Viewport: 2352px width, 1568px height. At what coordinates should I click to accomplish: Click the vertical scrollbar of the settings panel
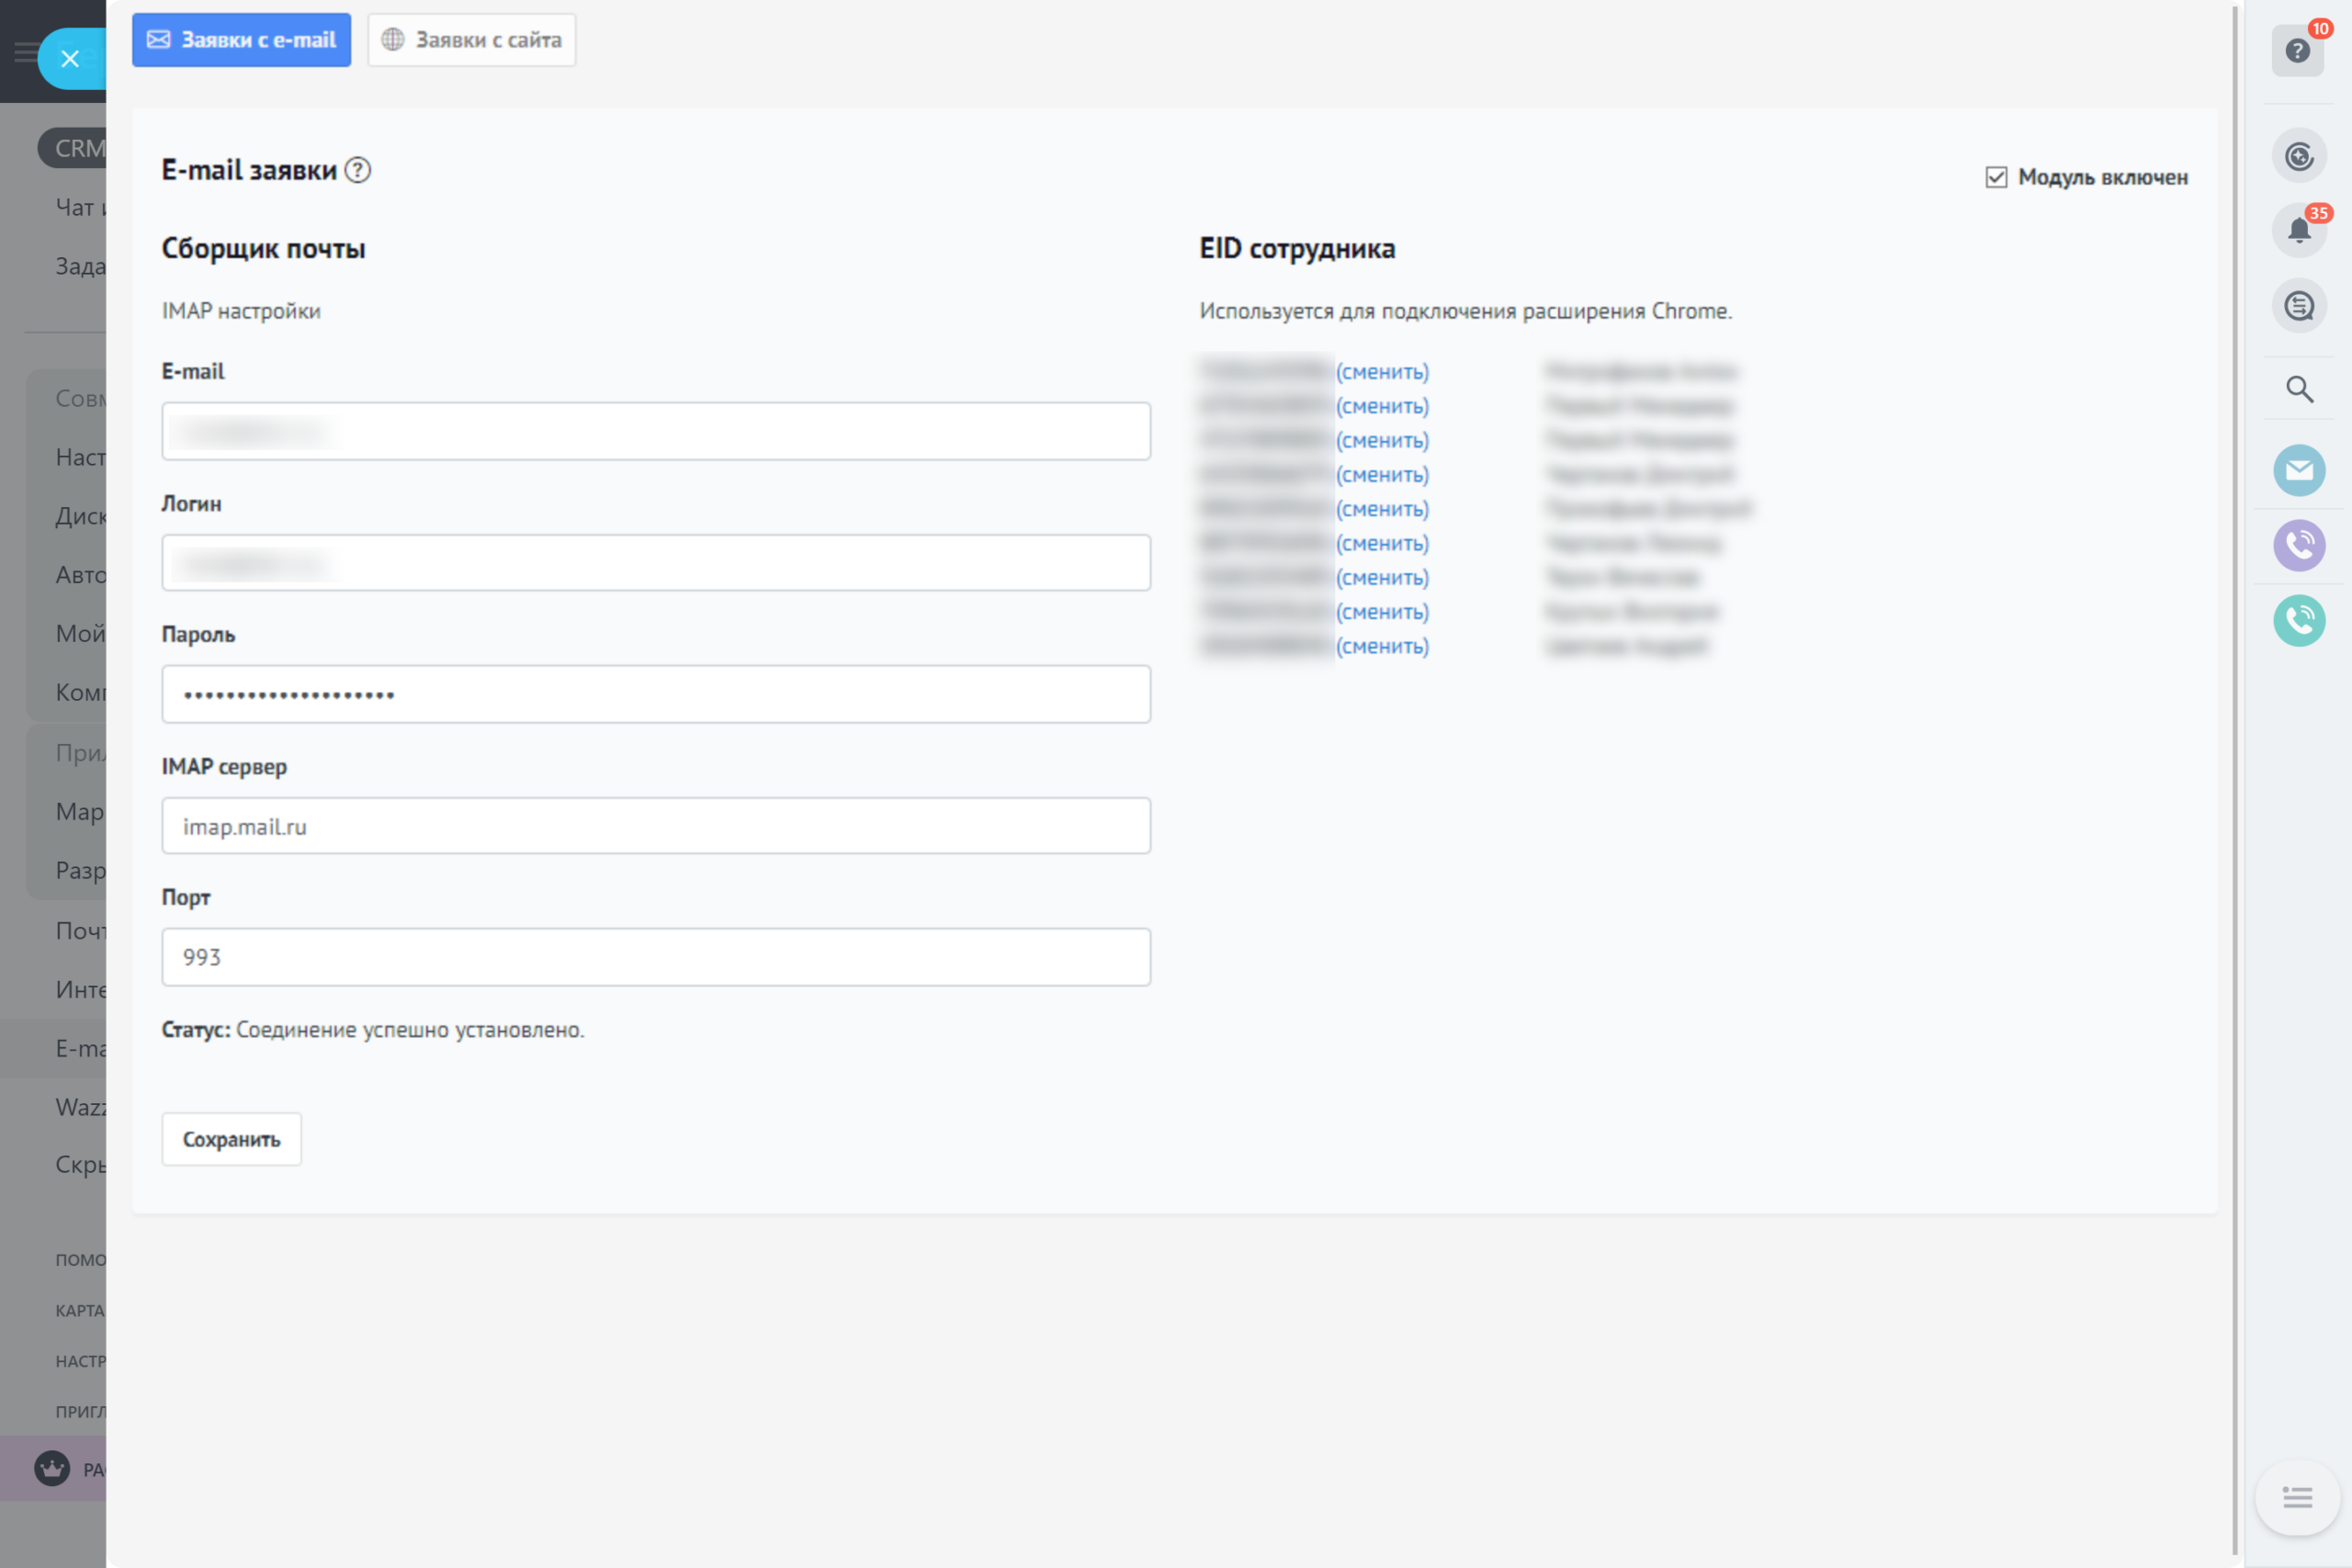coord(2234,780)
